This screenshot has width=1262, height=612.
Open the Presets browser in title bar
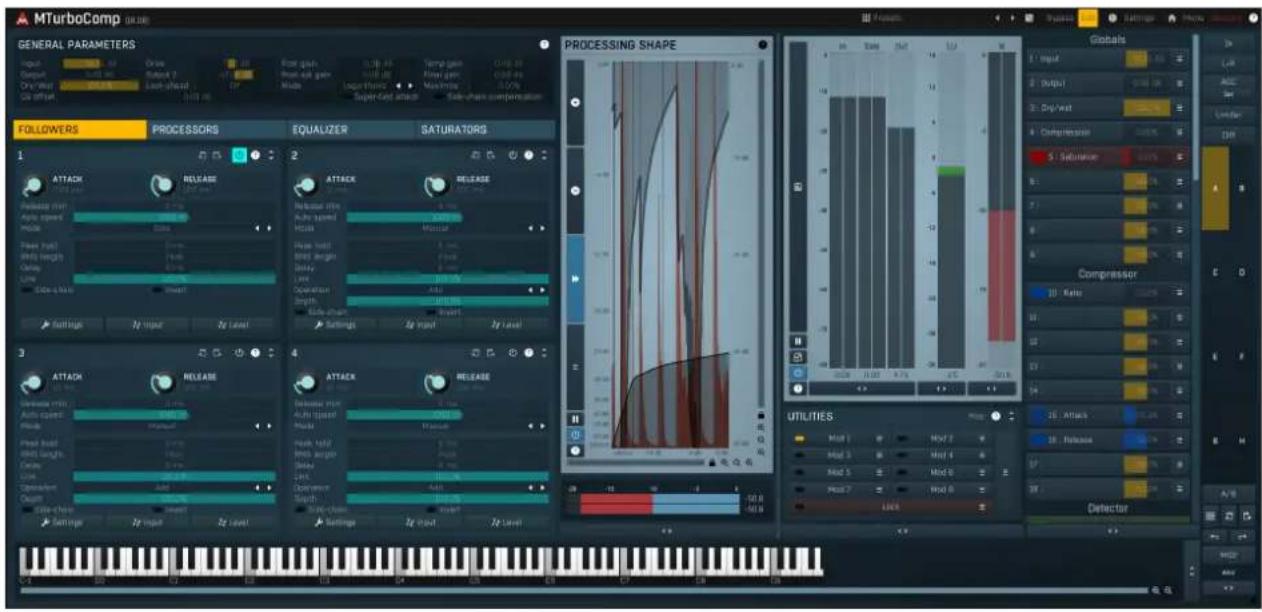click(880, 19)
